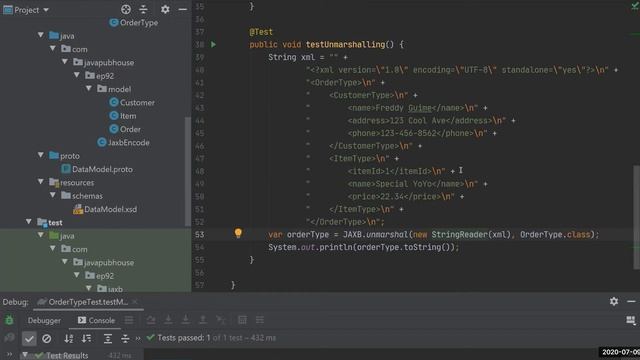Toggle sort tests by duration

[87, 338]
